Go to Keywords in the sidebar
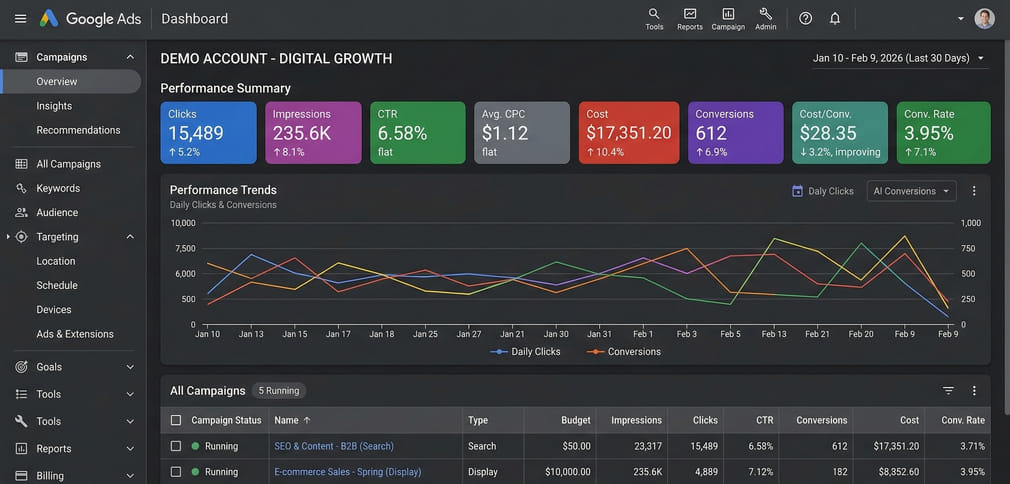The width and height of the screenshot is (1010, 484). [57, 188]
